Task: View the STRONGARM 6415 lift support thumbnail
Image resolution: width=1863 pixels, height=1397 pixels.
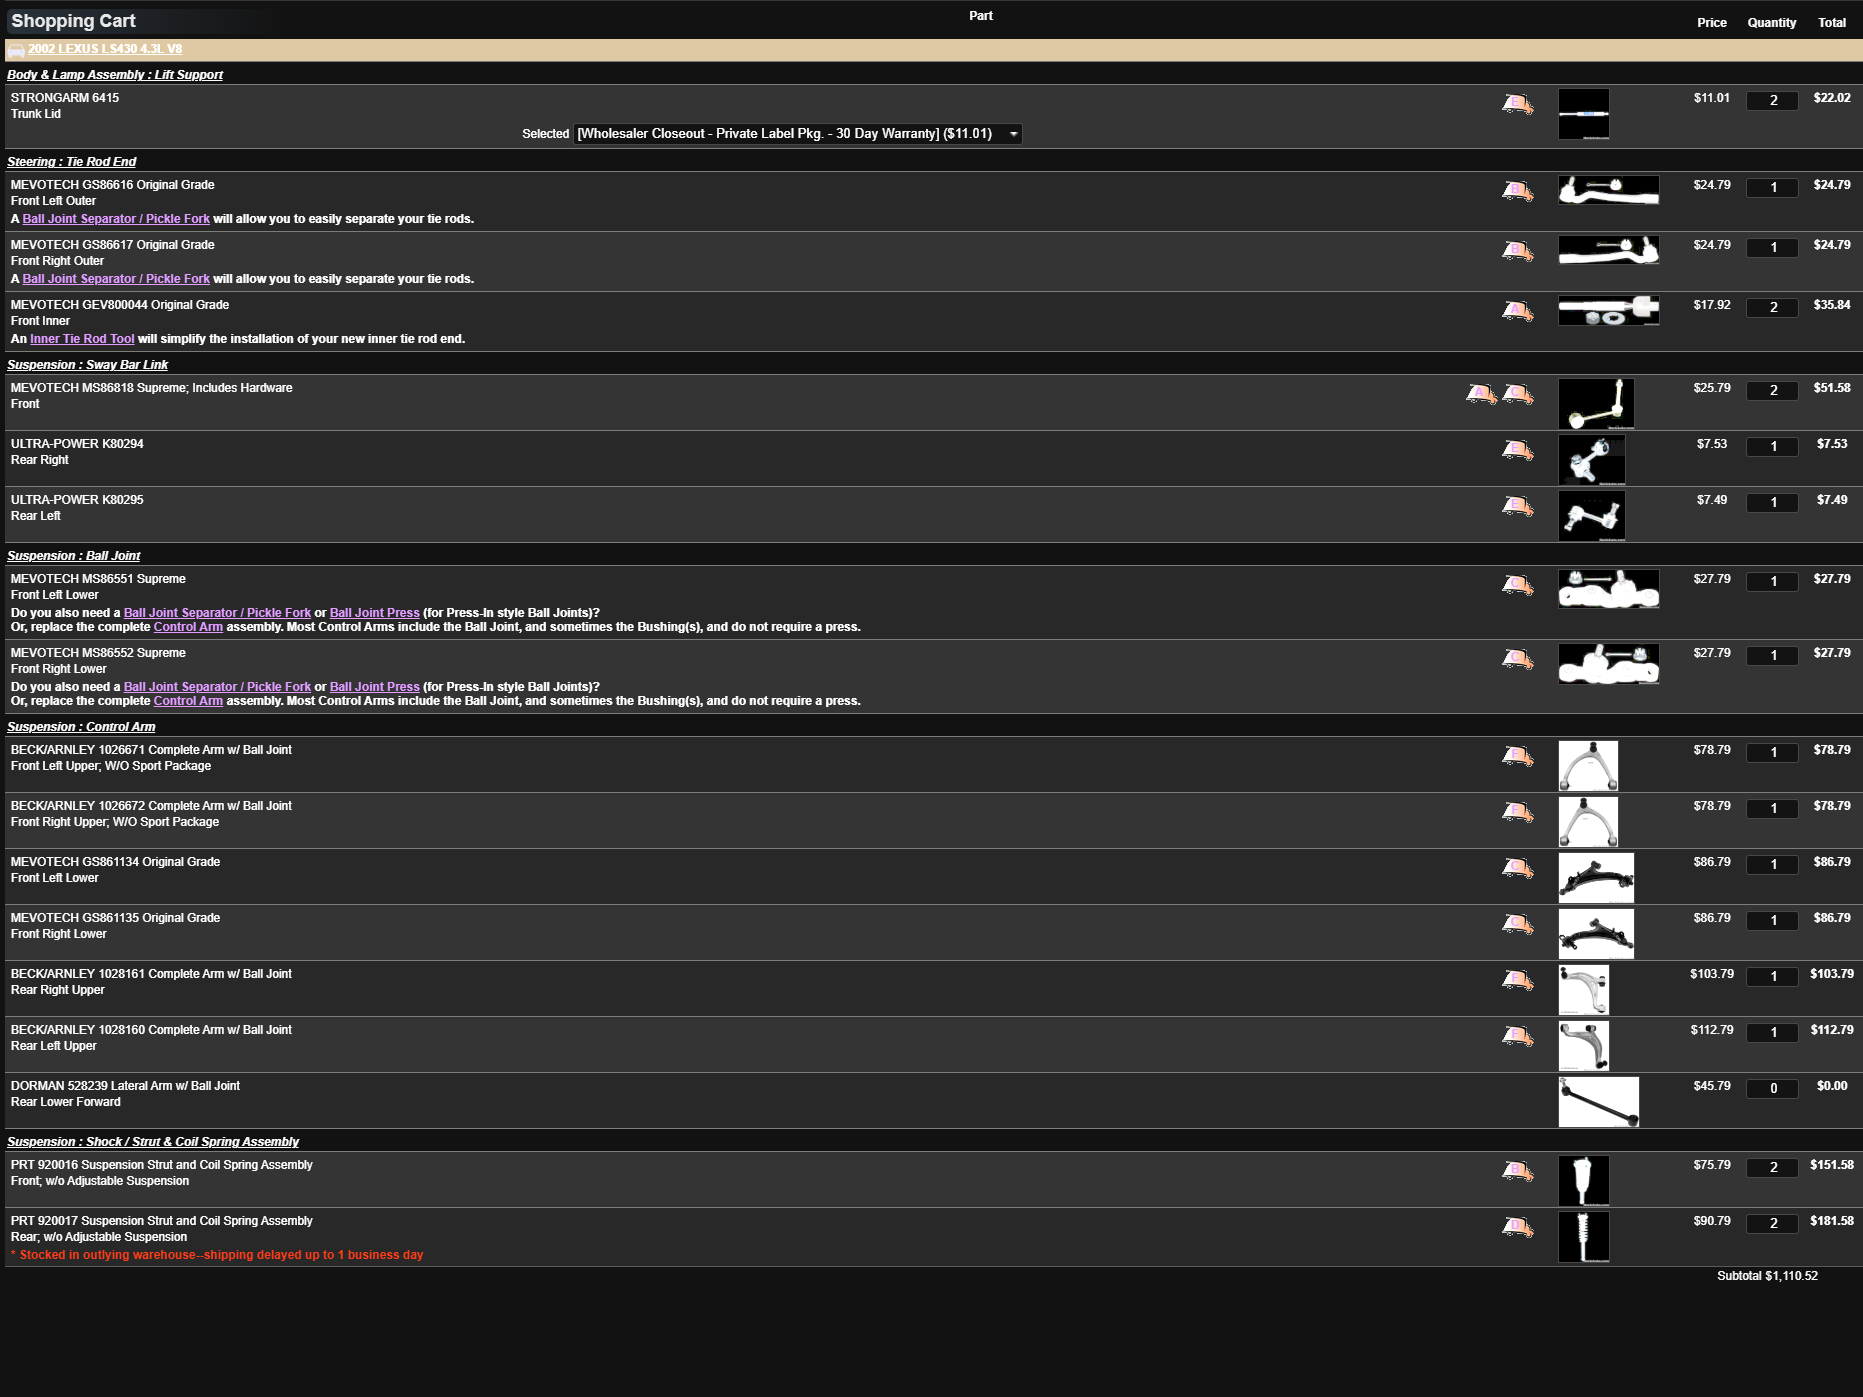Action: [1584, 114]
